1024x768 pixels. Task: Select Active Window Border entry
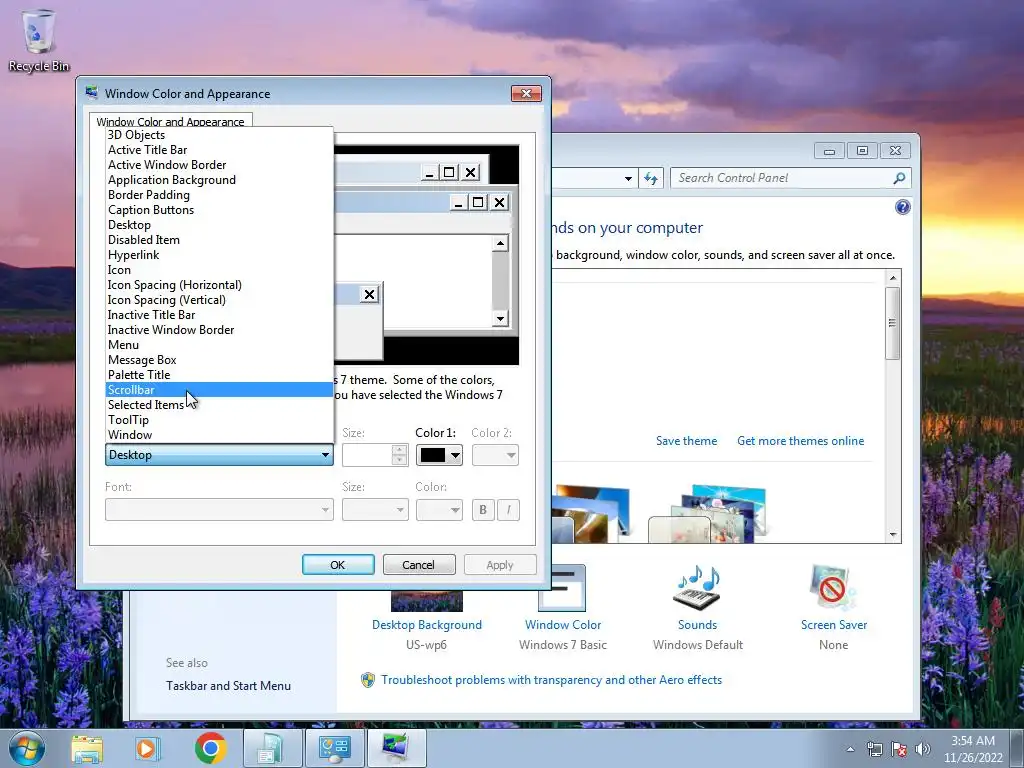[219, 165]
